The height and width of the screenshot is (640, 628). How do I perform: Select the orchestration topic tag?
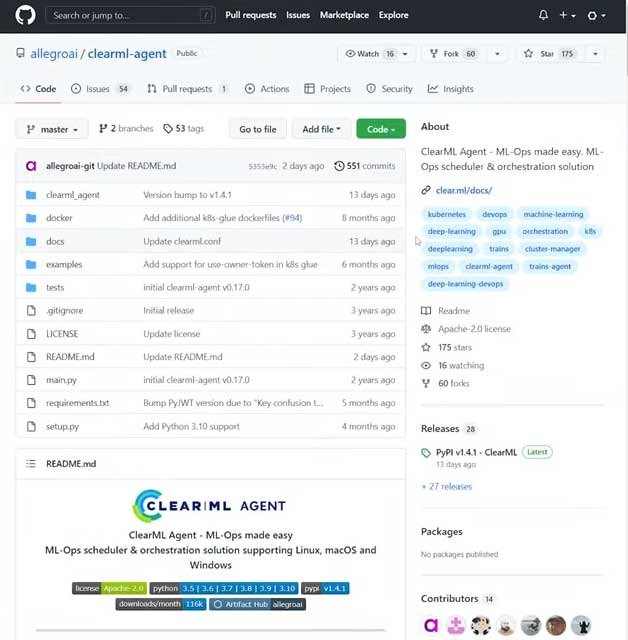(545, 231)
